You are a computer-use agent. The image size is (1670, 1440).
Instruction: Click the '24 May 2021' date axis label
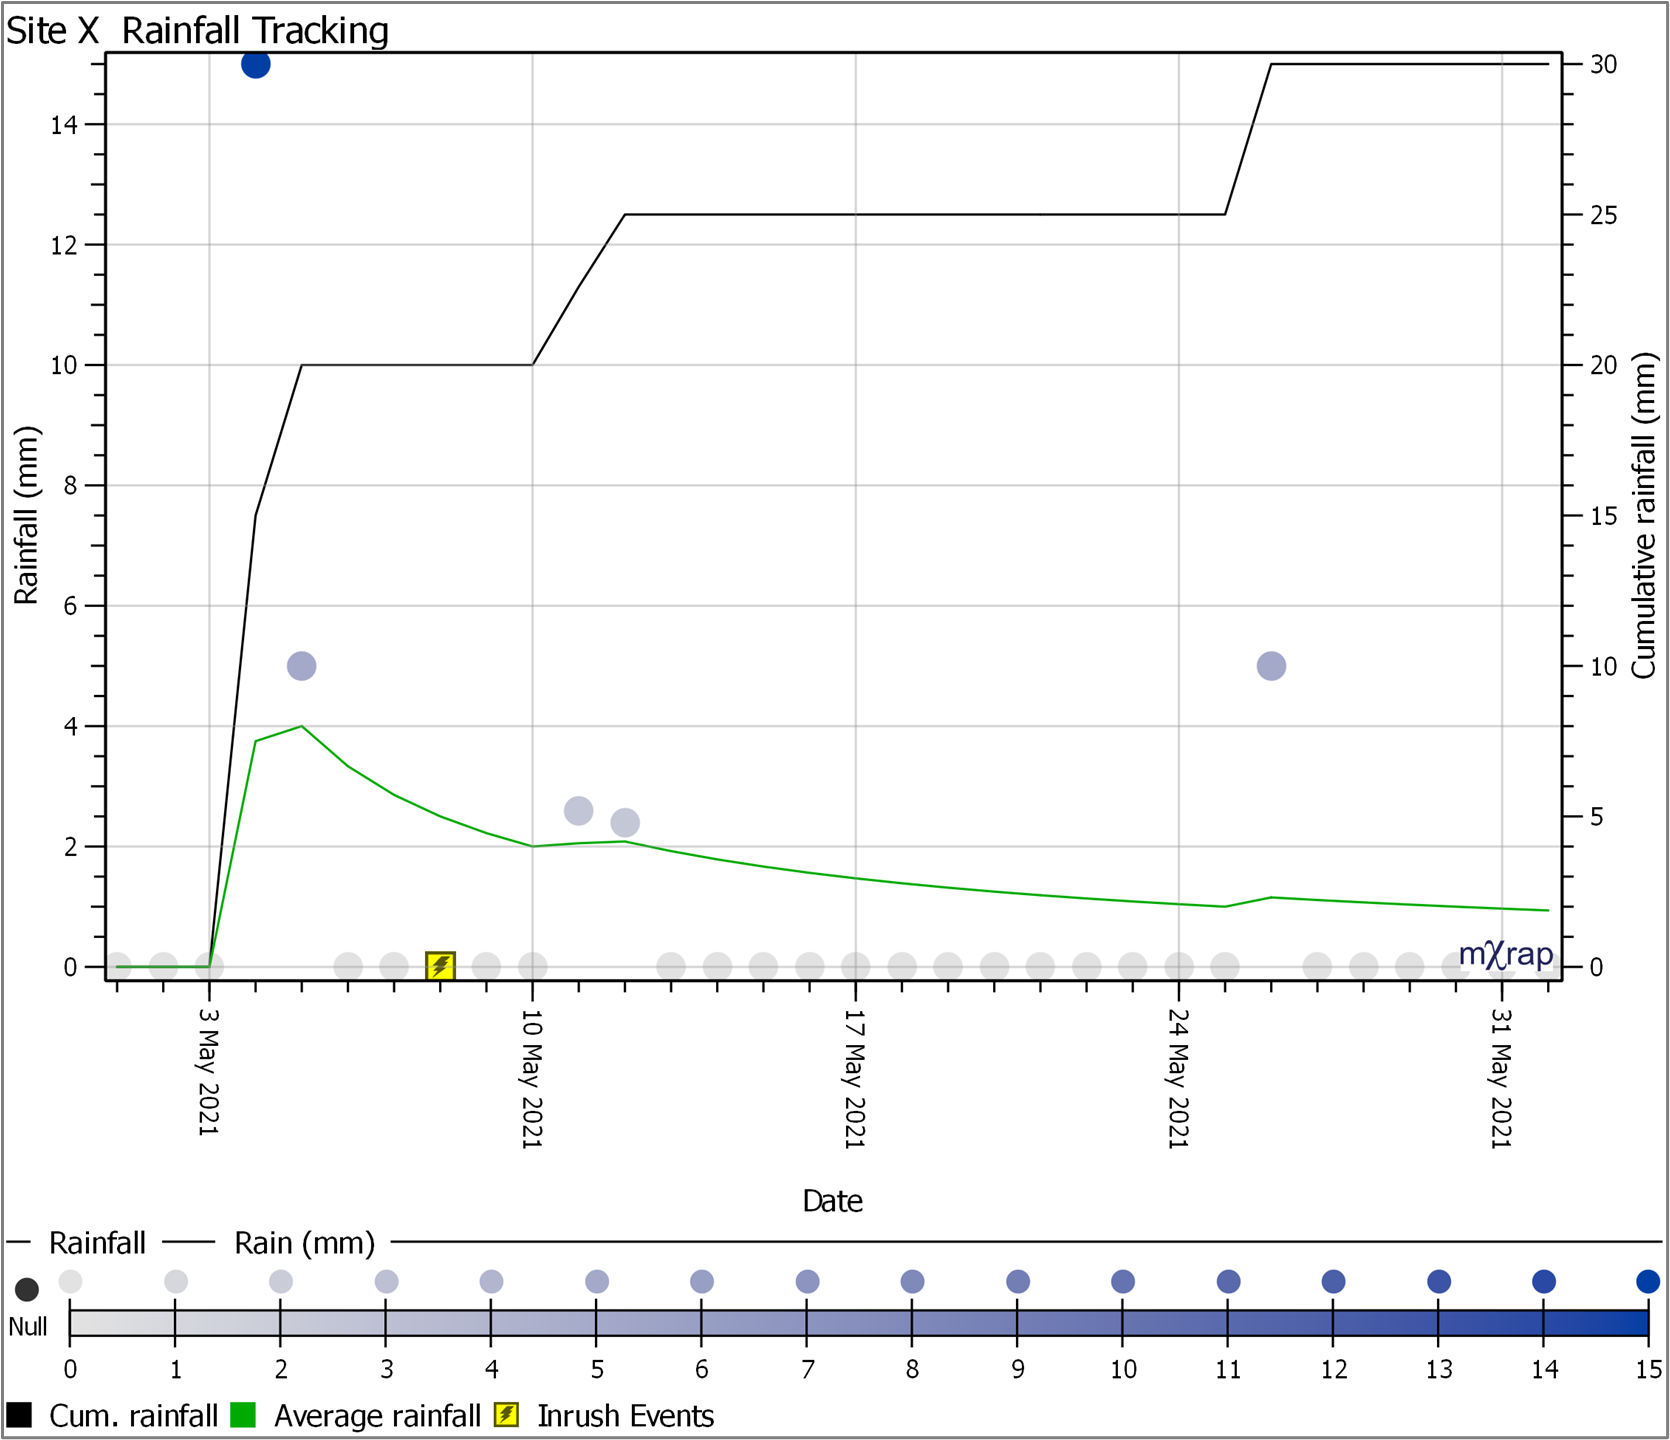coord(1178,1078)
